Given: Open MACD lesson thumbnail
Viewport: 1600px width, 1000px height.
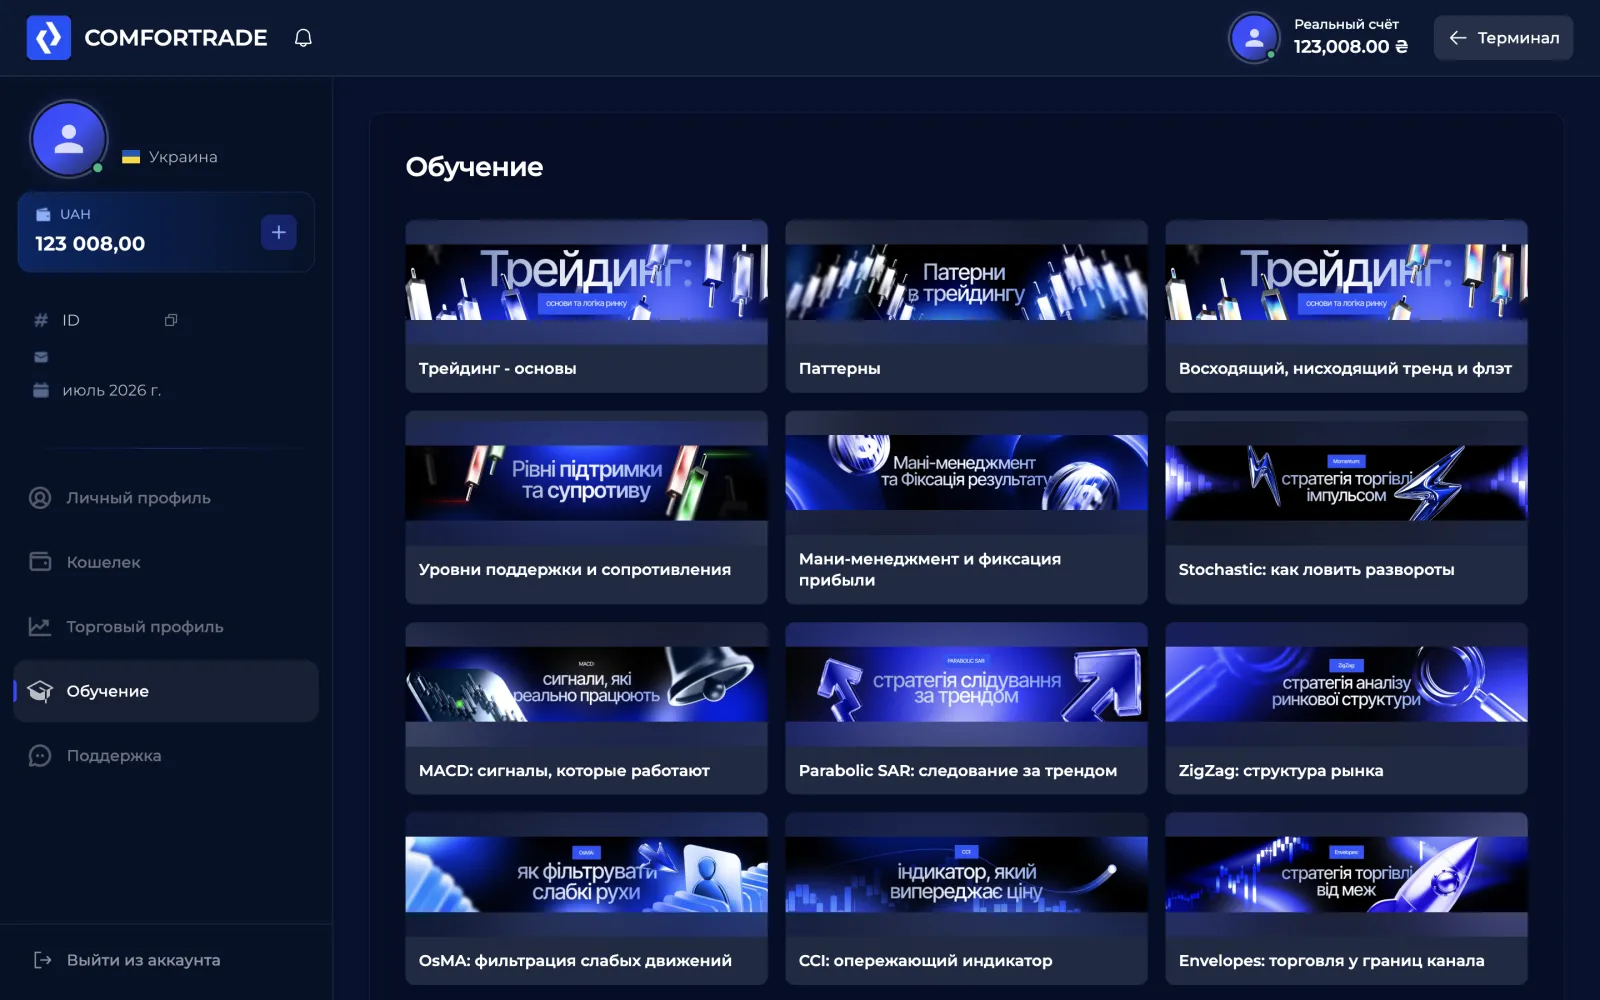Looking at the screenshot, I should 586,684.
